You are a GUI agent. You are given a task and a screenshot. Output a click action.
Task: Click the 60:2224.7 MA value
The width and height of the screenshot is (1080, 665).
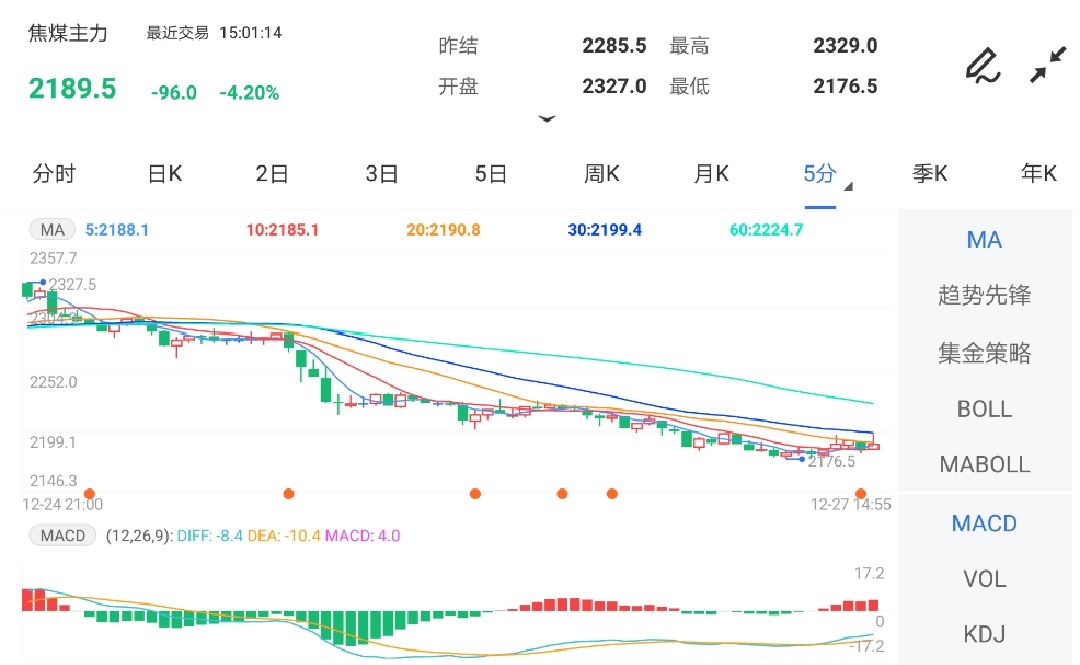pyautogui.click(x=766, y=230)
